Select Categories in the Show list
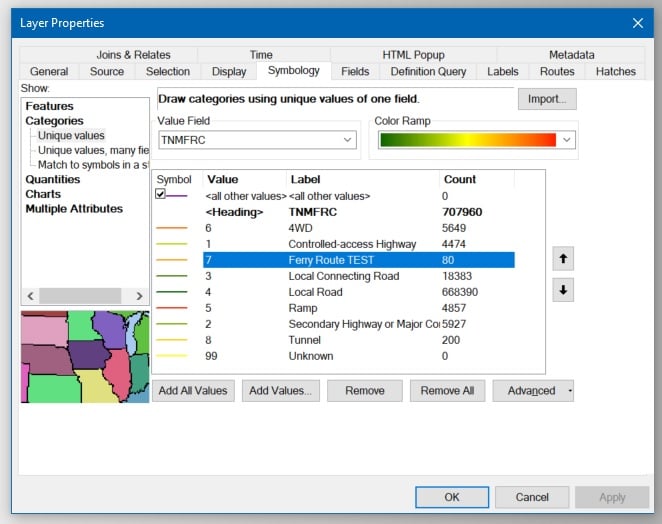 pos(54,121)
